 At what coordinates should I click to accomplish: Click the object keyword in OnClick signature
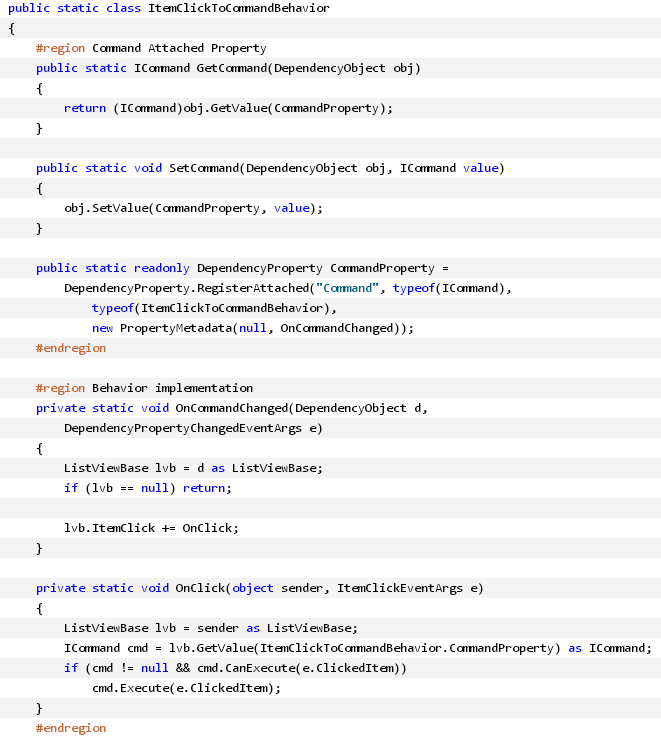tap(253, 588)
